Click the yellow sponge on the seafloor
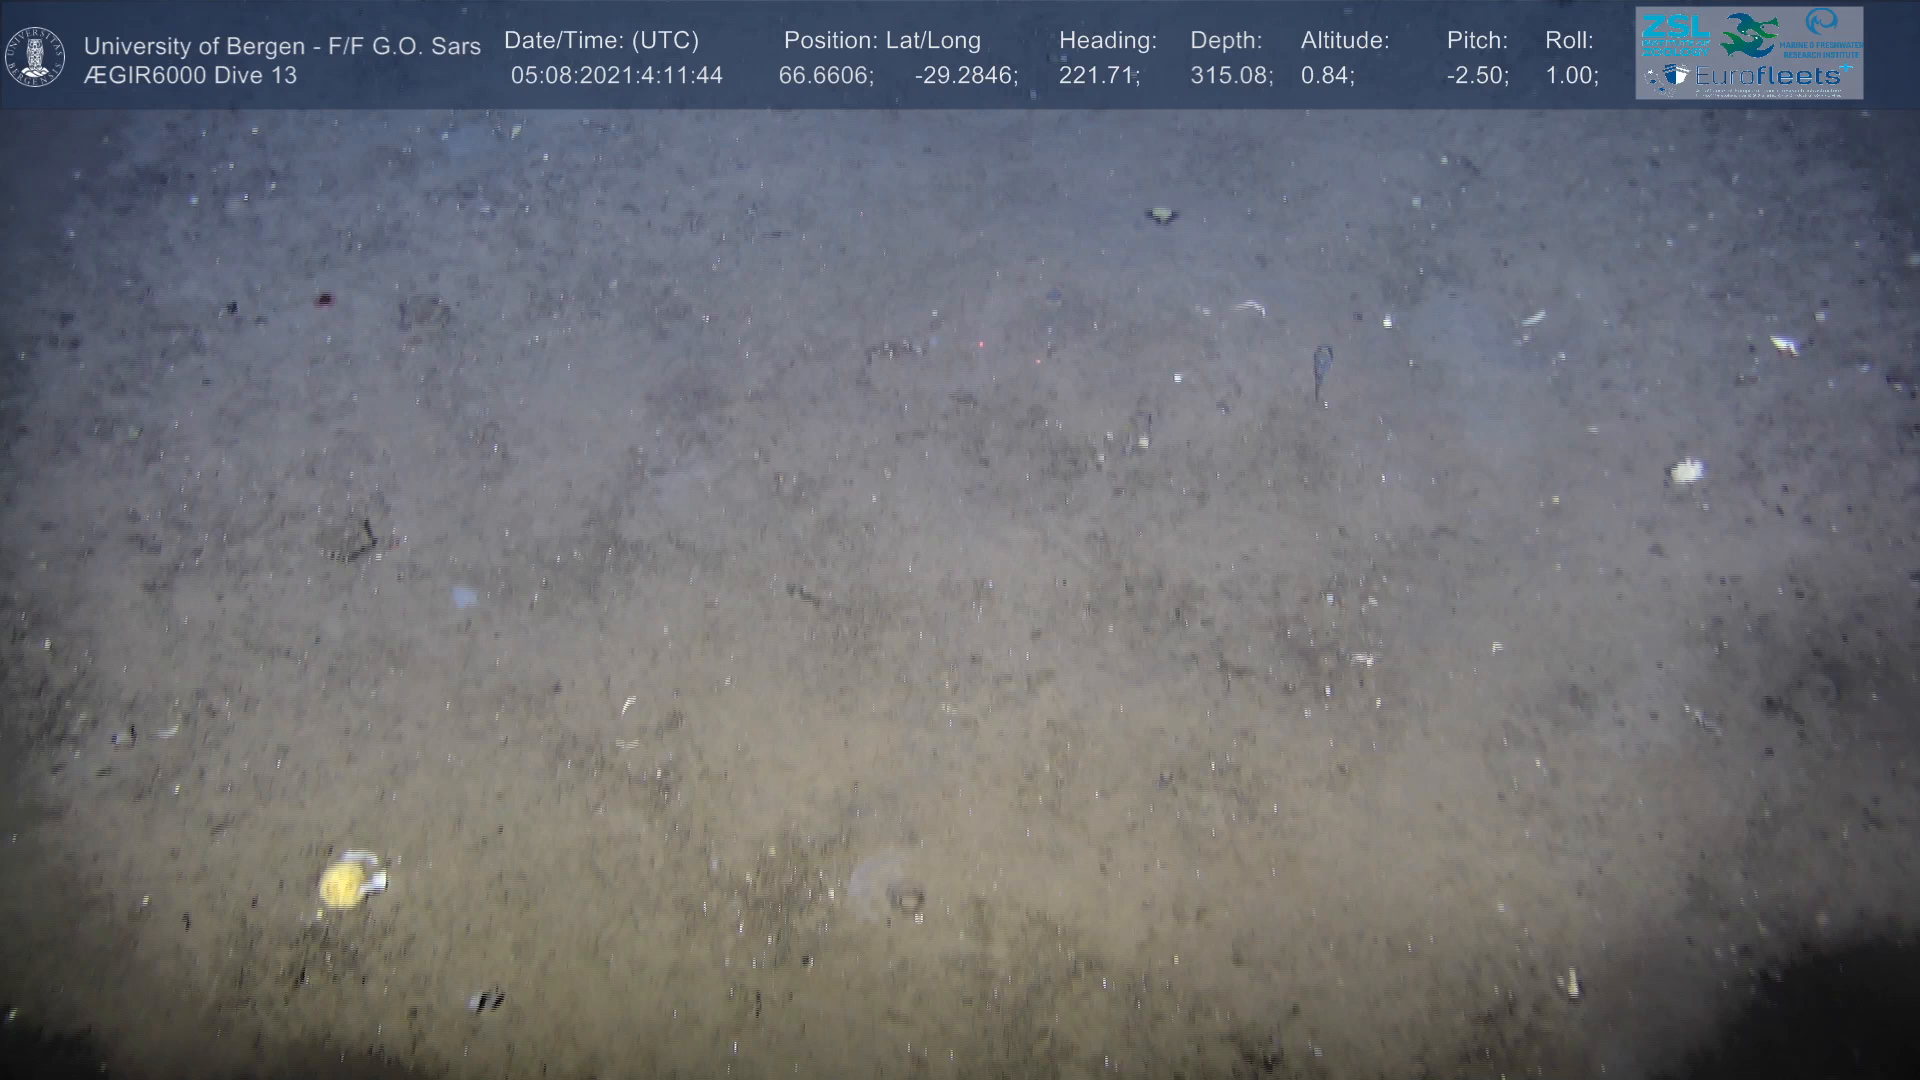The width and height of the screenshot is (1920, 1080). tap(343, 884)
